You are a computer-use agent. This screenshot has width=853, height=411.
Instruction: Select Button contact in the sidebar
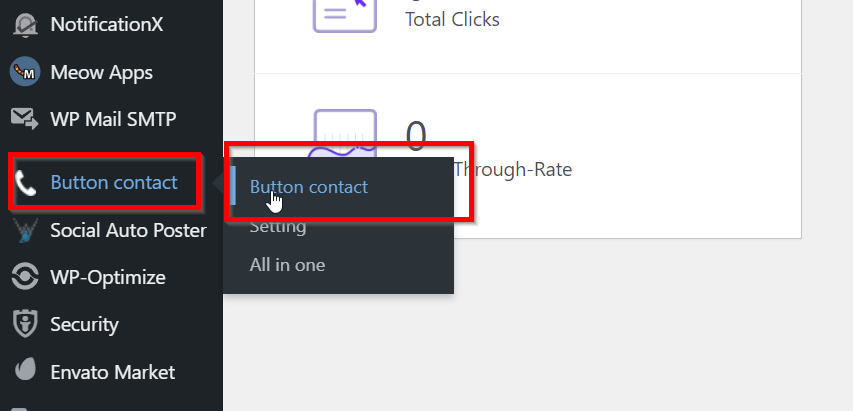point(112,182)
